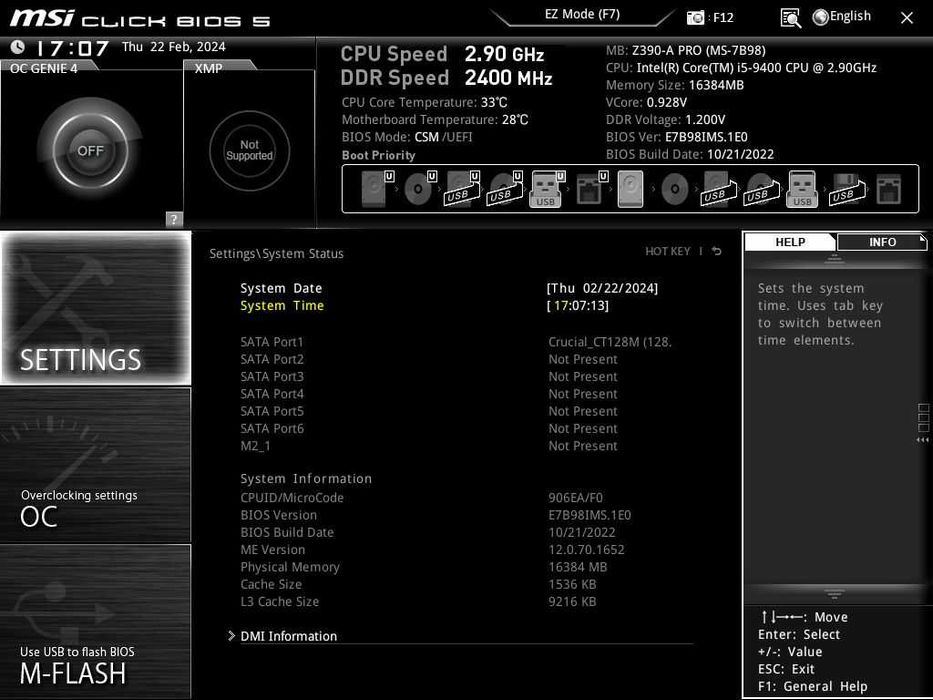Click the MSI Click BIOS 5 logo
933x700 pixels.
point(140,18)
